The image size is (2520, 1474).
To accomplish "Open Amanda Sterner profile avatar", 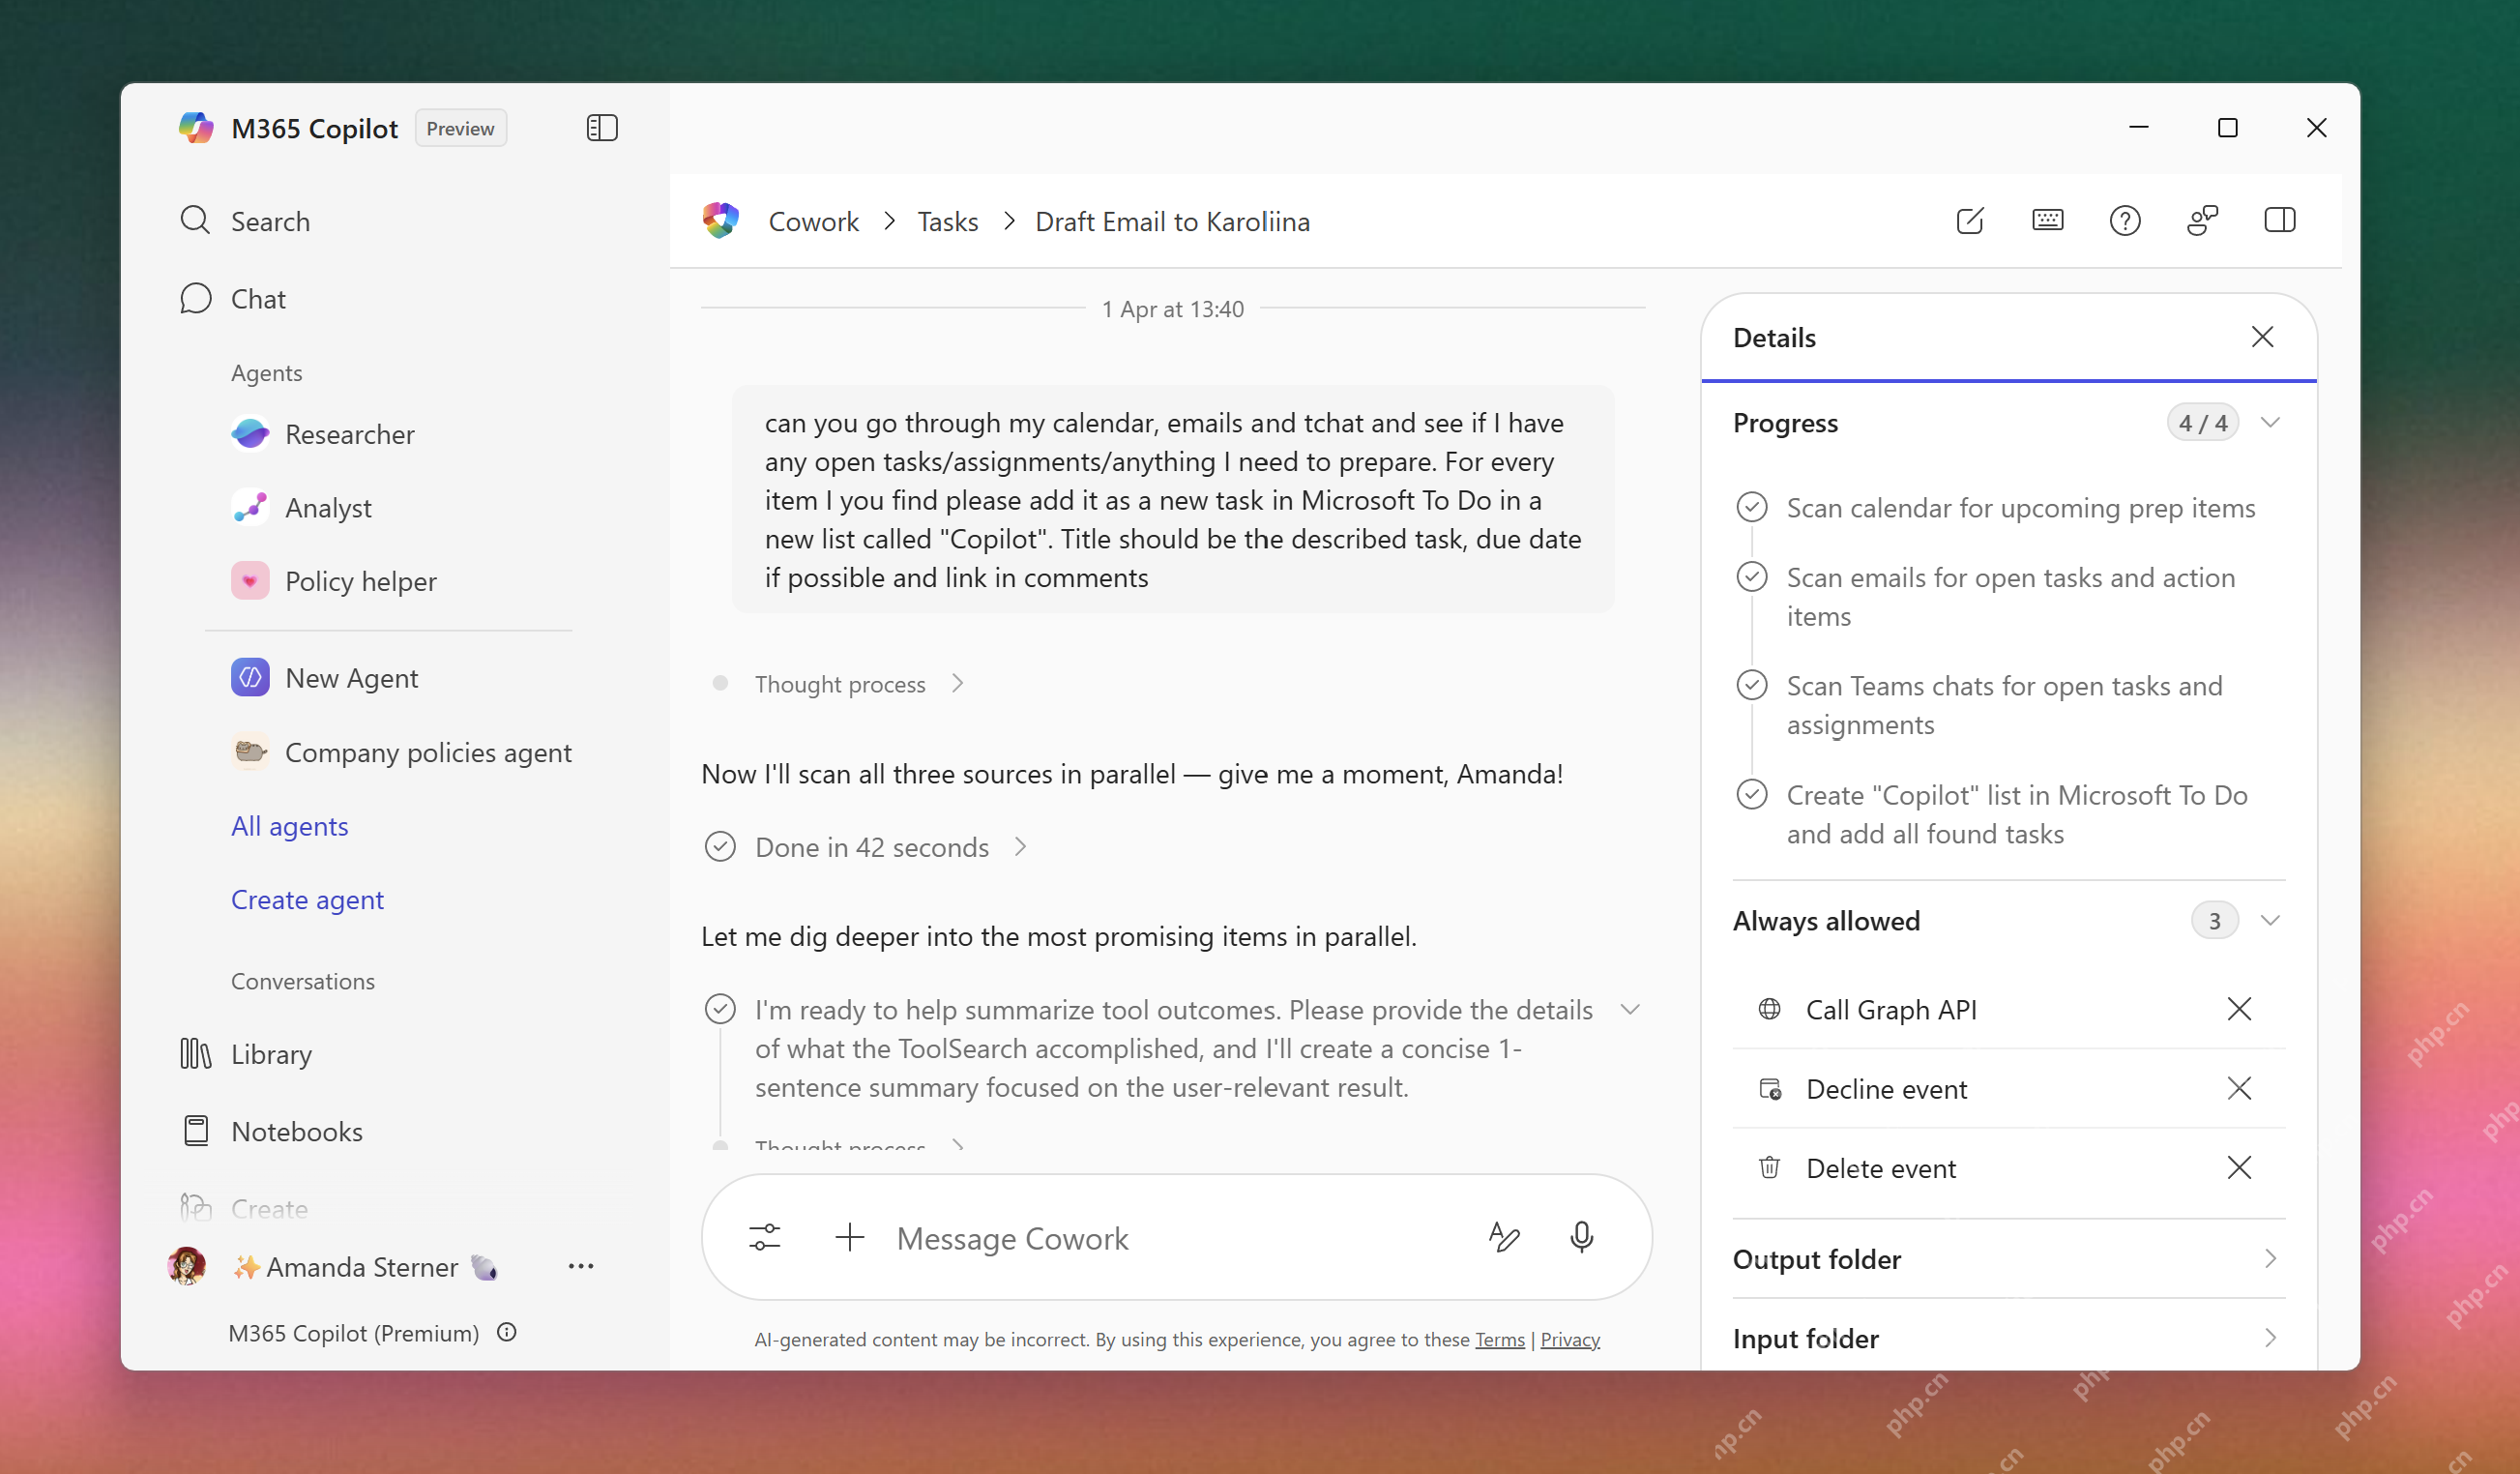I will click(187, 1266).
